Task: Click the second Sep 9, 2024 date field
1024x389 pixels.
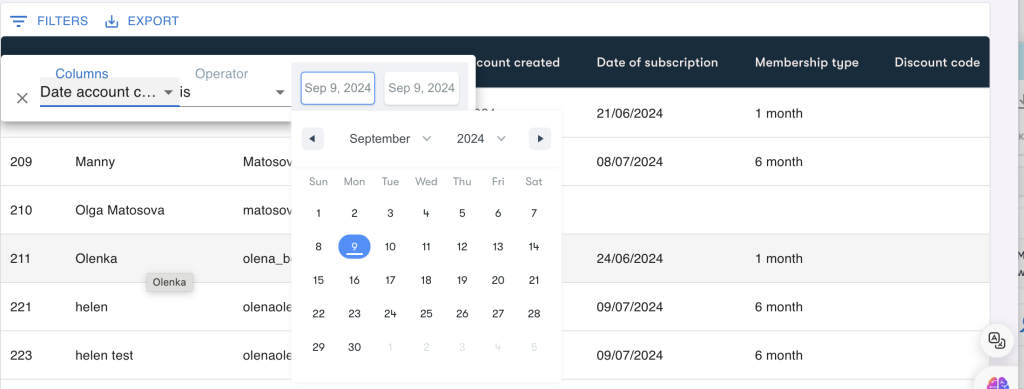Action: tap(421, 88)
